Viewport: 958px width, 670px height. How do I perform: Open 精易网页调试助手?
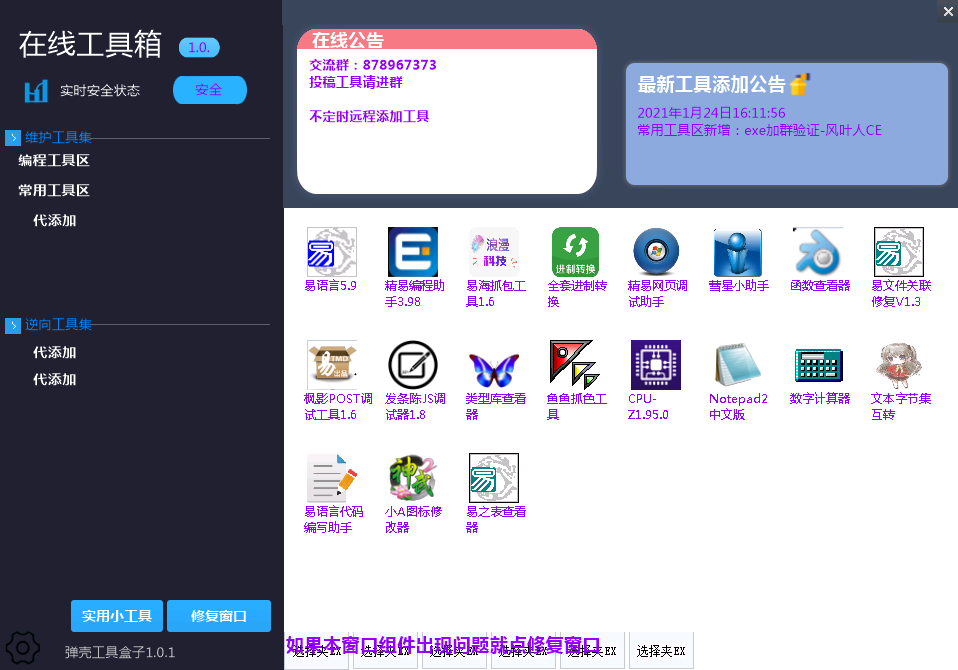point(656,252)
